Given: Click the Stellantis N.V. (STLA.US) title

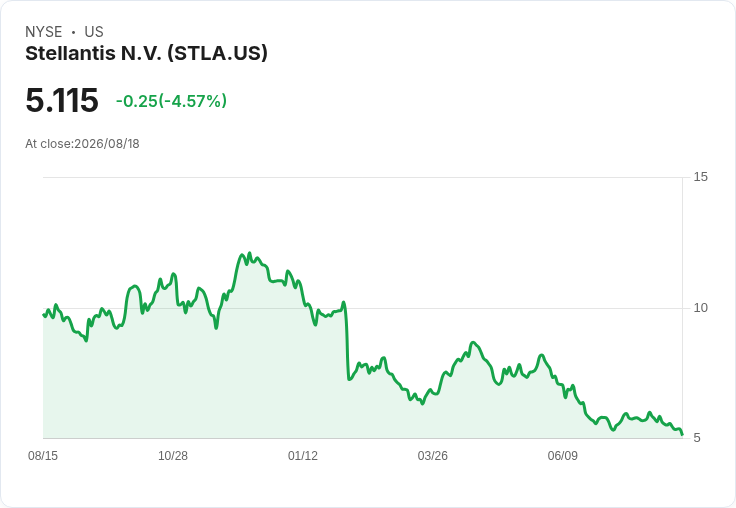Looking at the screenshot, I should tap(146, 54).
